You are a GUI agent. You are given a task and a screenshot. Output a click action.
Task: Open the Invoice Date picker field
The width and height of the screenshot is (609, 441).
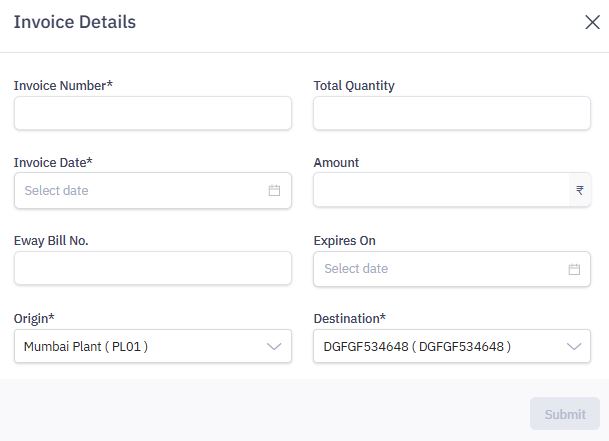140,190
